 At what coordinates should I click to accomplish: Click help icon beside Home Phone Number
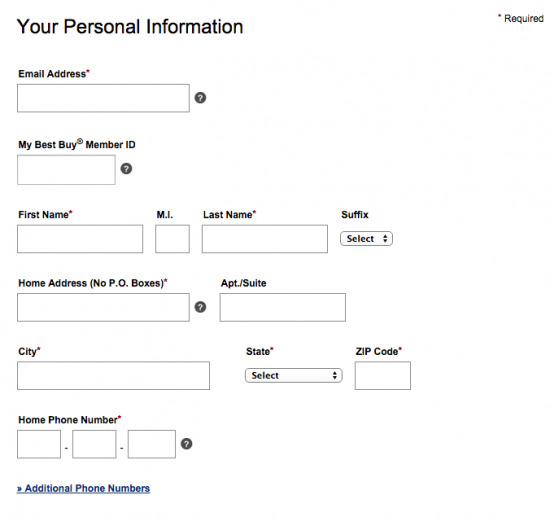(187, 444)
